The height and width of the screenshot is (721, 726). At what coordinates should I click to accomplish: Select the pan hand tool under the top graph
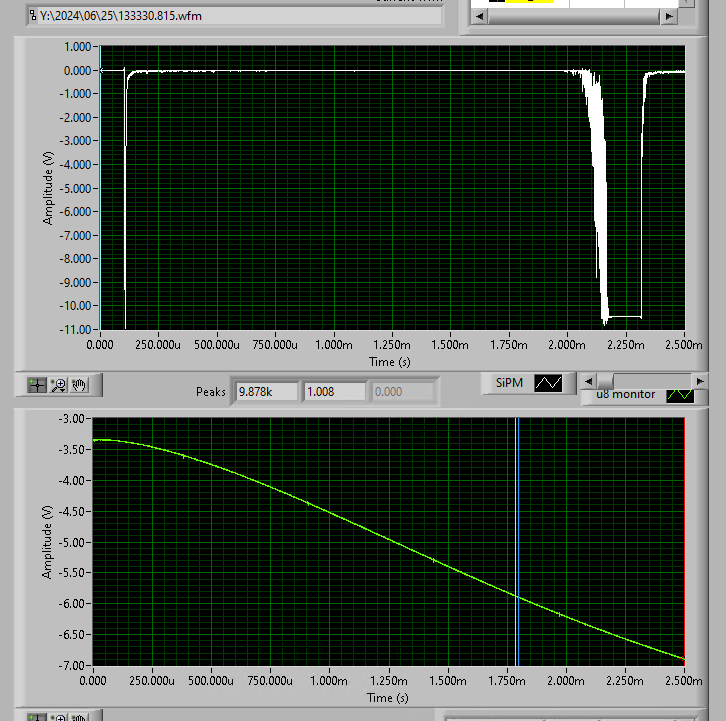coord(79,385)
